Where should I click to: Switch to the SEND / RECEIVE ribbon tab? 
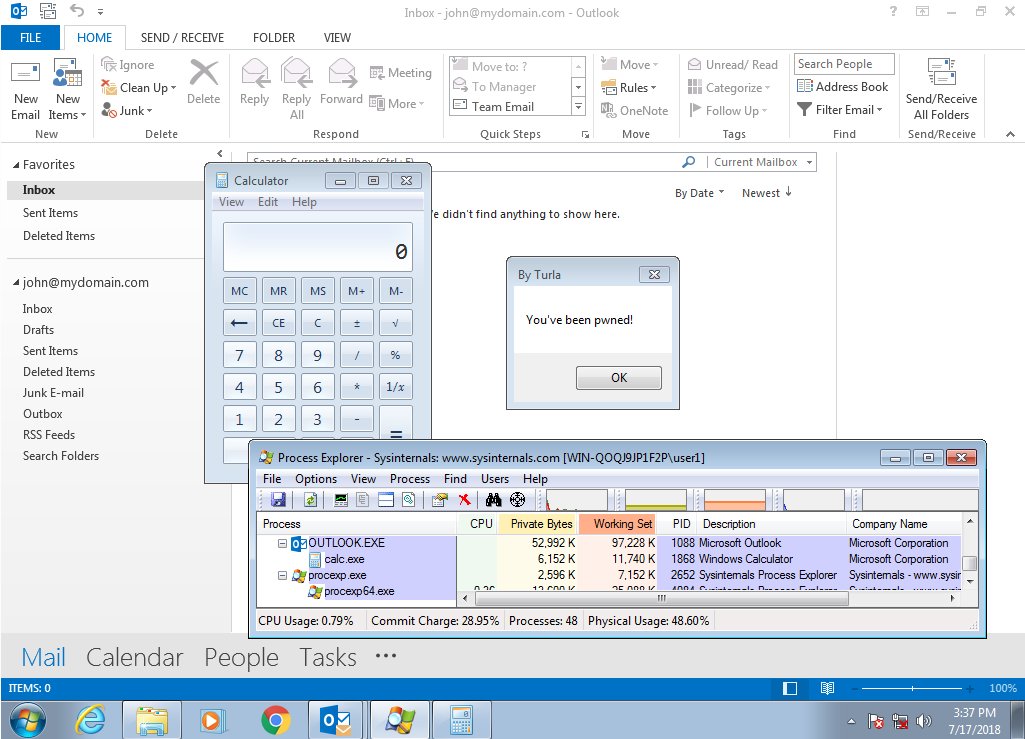(182, 37)
